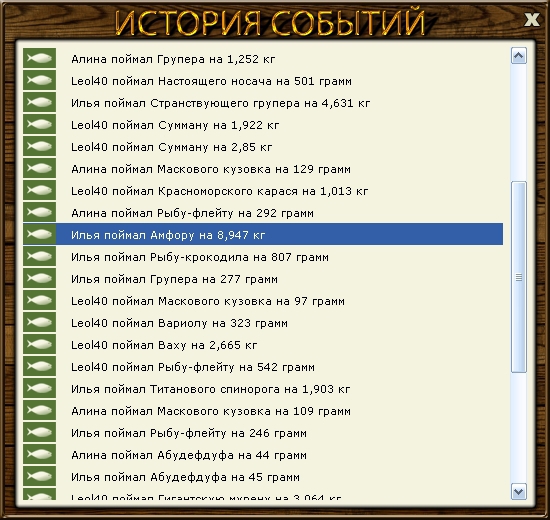Select row Илья поймал Рыбу-крокодила 807 грамм
This screenshot has width=550, height=520.
click(x=263, y=256)
